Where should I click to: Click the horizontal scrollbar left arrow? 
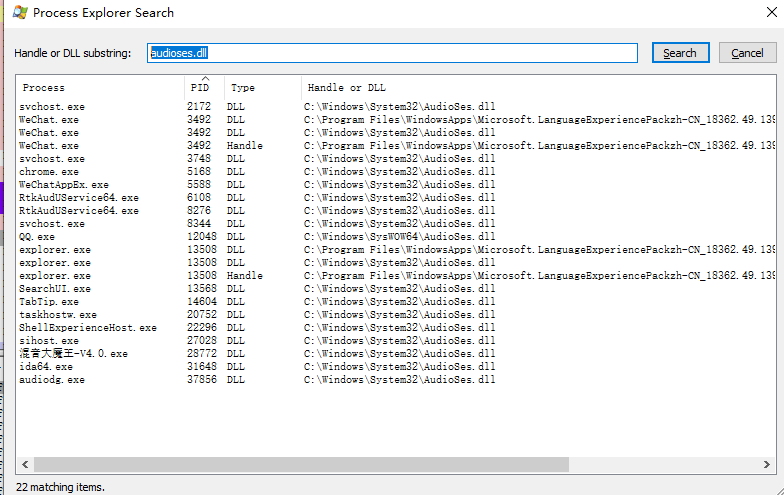(x=24, y=465)
